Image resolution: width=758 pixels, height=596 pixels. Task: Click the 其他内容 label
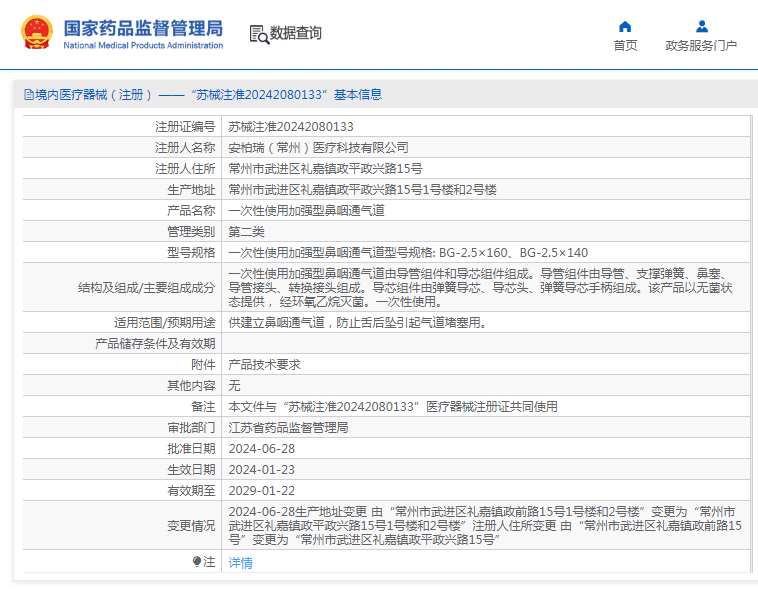point(191,386)
